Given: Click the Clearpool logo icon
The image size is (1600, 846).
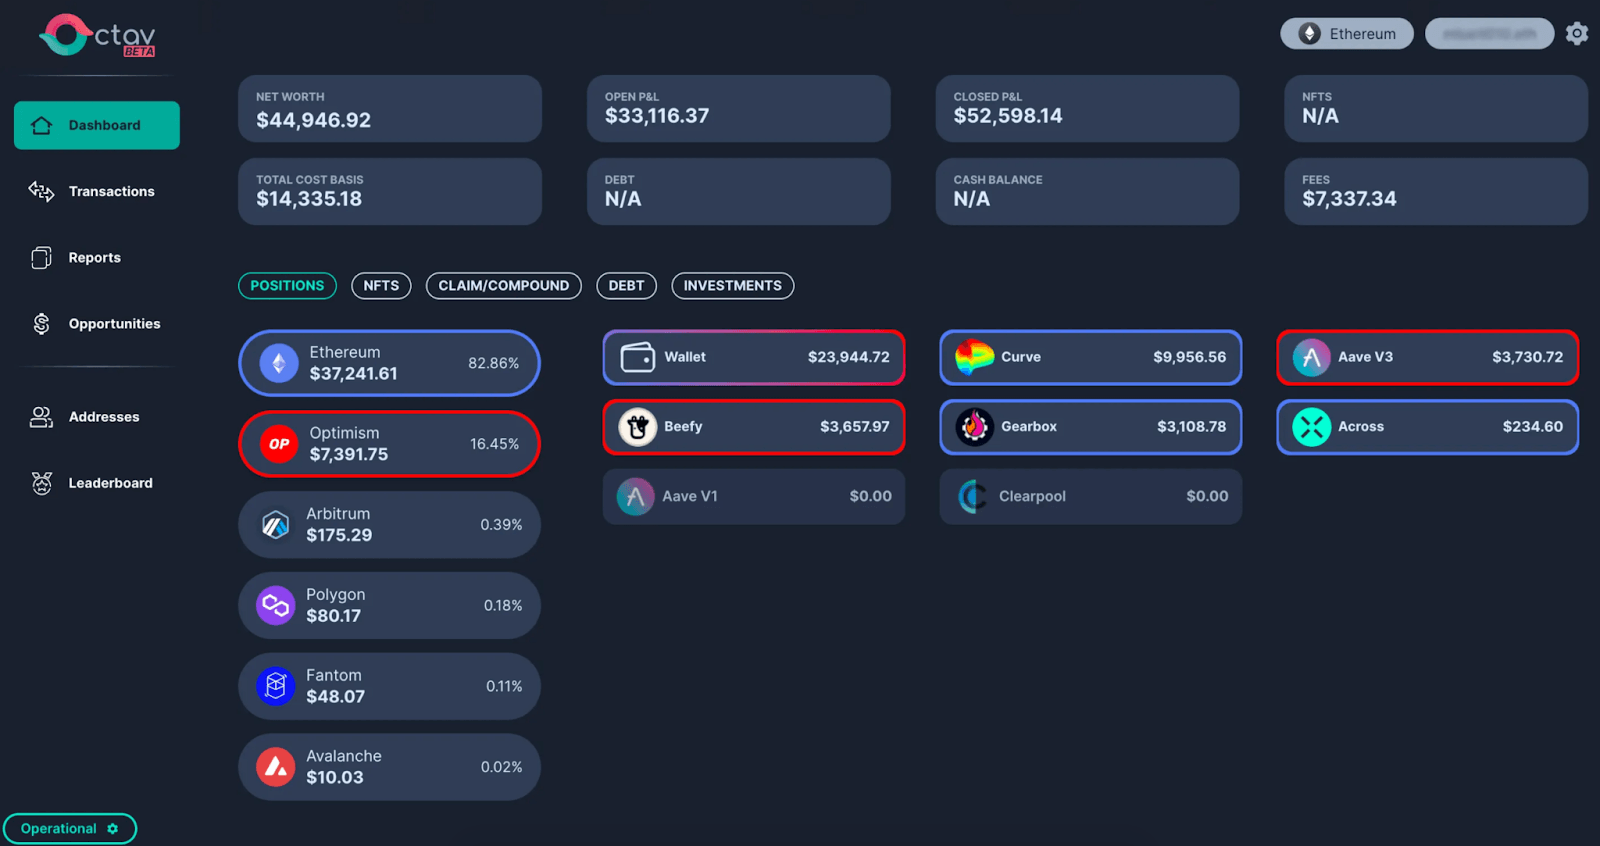Looking at the screenshot, I should [973, 496].
